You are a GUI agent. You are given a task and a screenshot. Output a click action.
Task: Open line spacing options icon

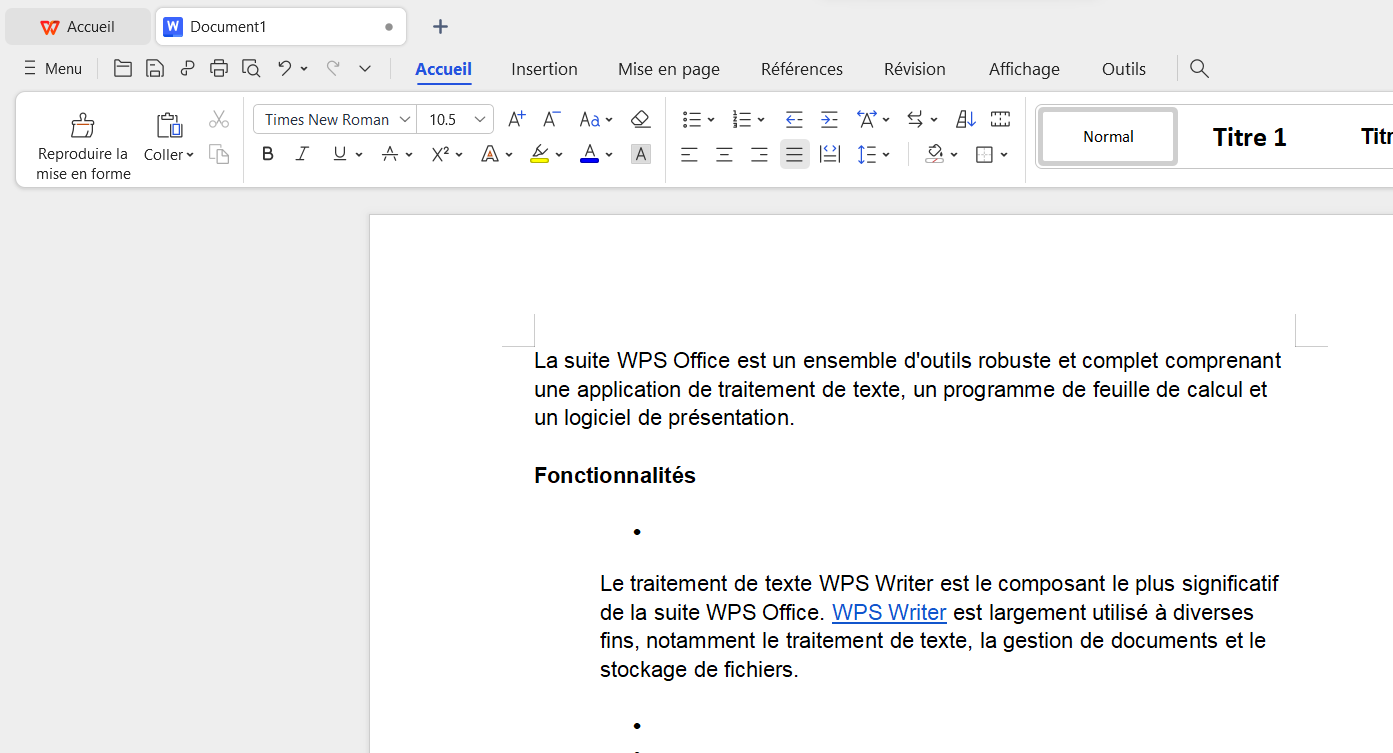pyautogui.click(x=866, y=154)
